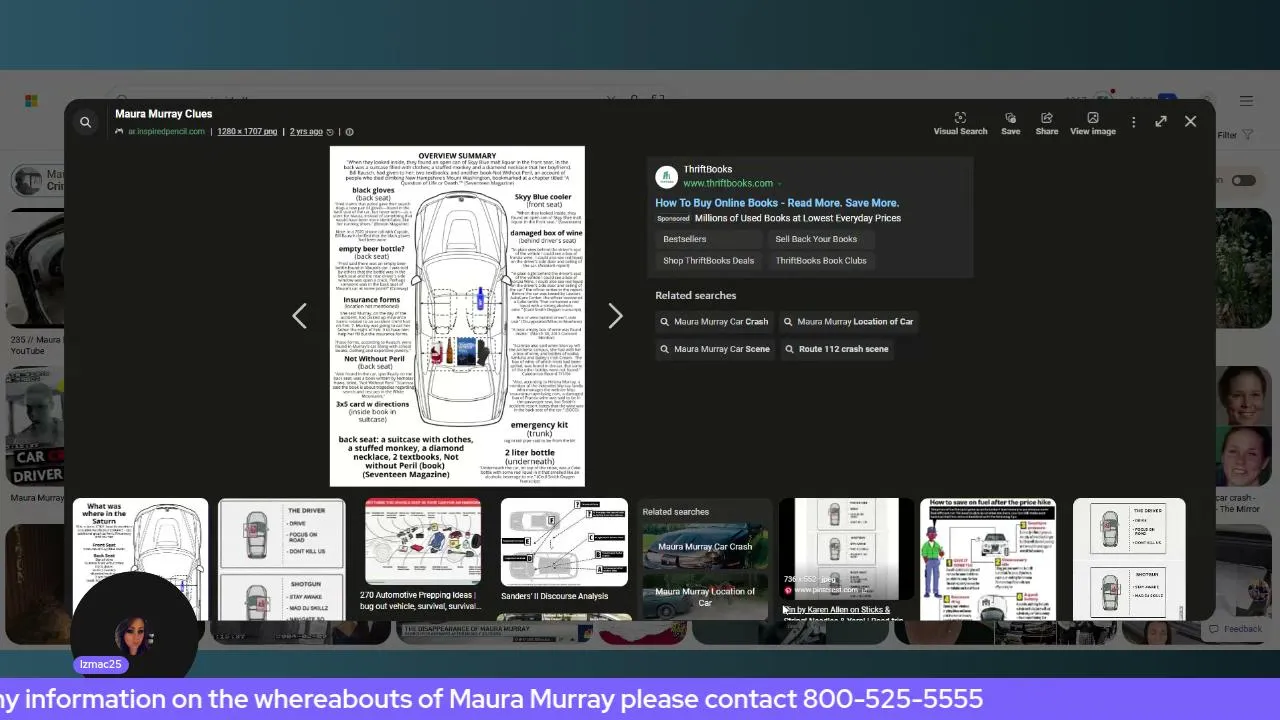Screen dimensions: 1280x720
Task: Open the hamburger menu on the Bing page
Action: point(1246,101)
